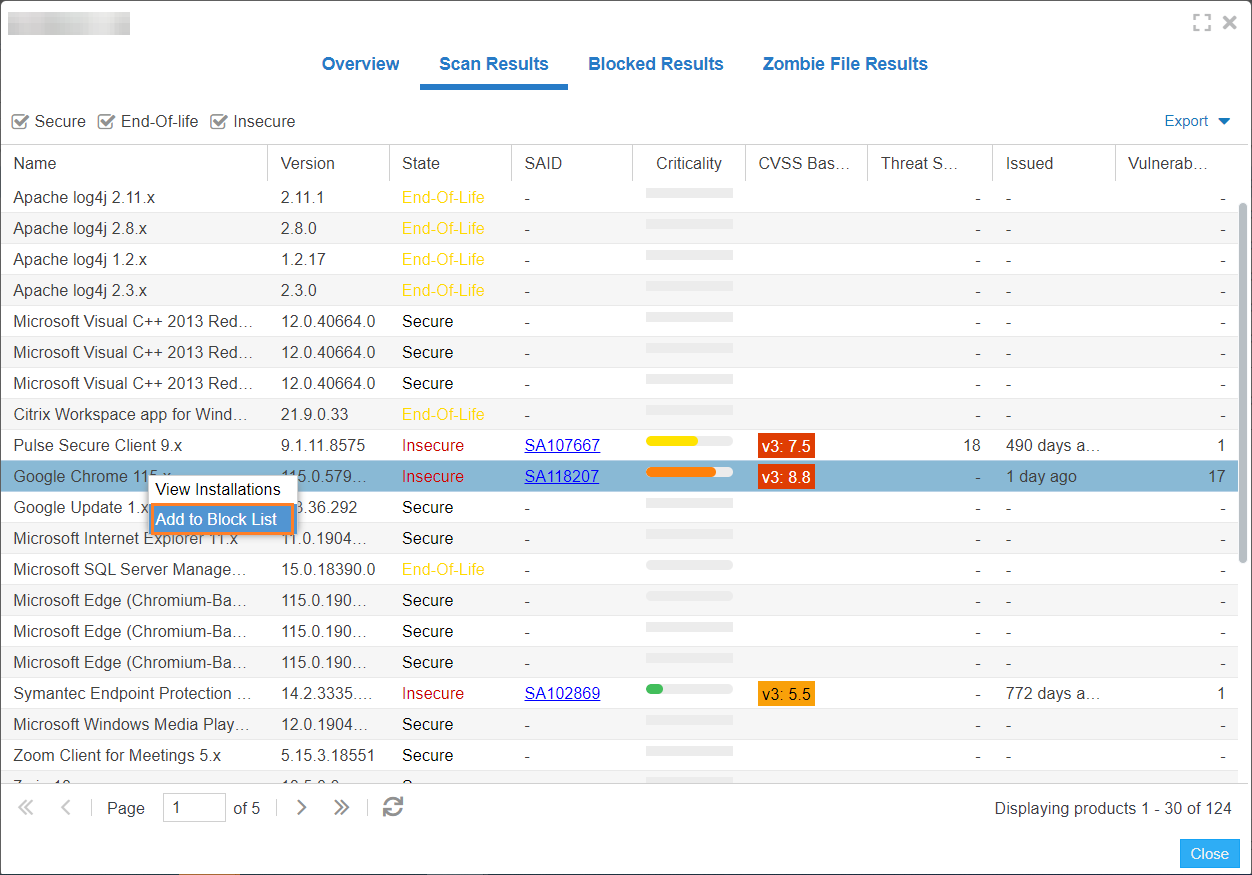The image size is (1252, 875).
Task: Click the blue Close button
Action: 1209,854
